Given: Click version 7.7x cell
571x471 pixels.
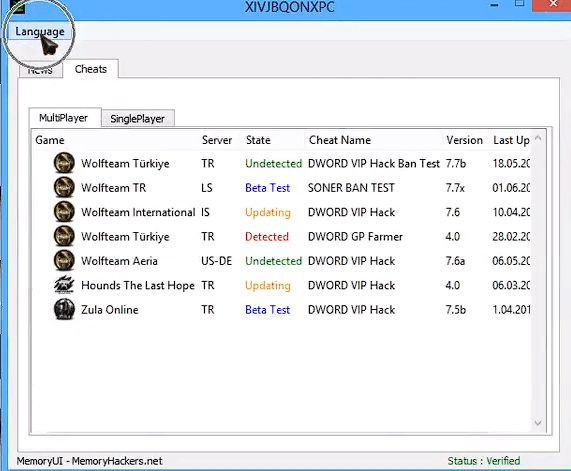Looking at the screenshot, I should coord(455,188).
